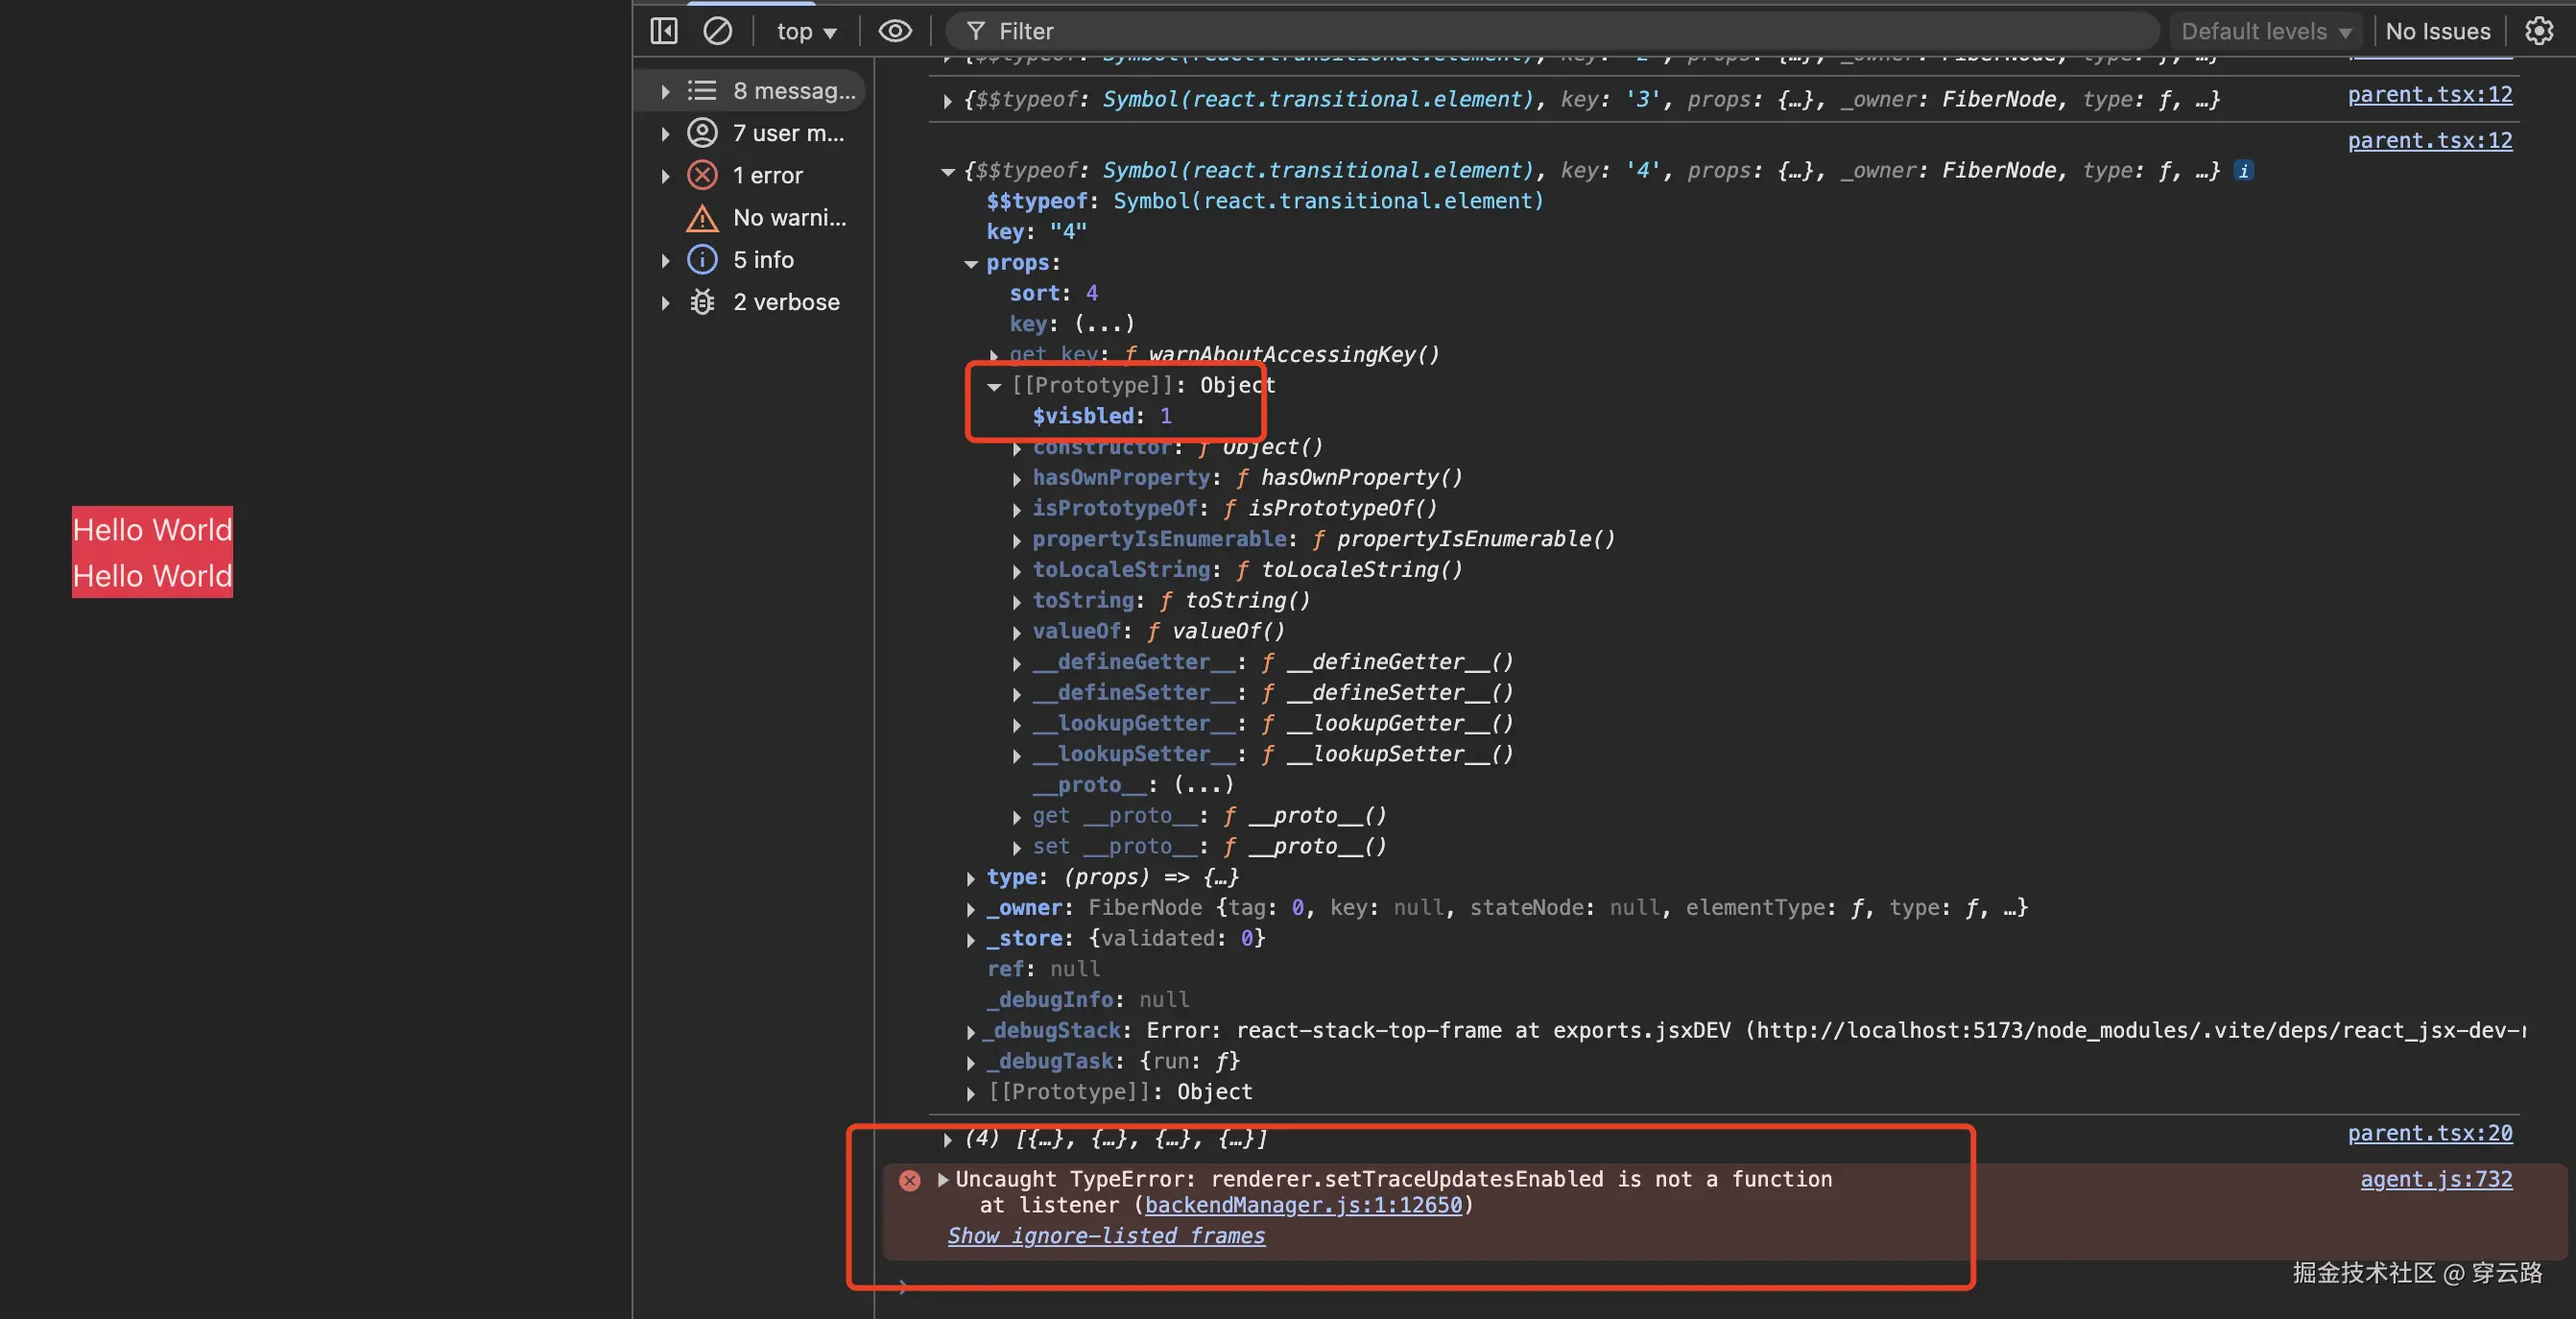
Task: Click the user messages person icon
Action: [702, 133]
